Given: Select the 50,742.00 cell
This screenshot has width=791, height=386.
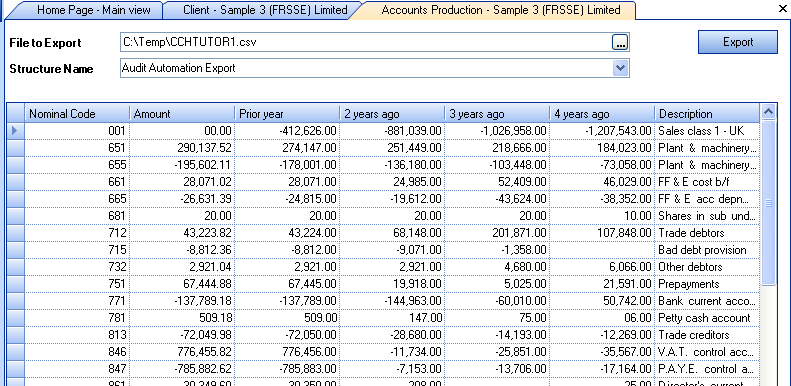Looking at the screenshot, I should [602, 301].
